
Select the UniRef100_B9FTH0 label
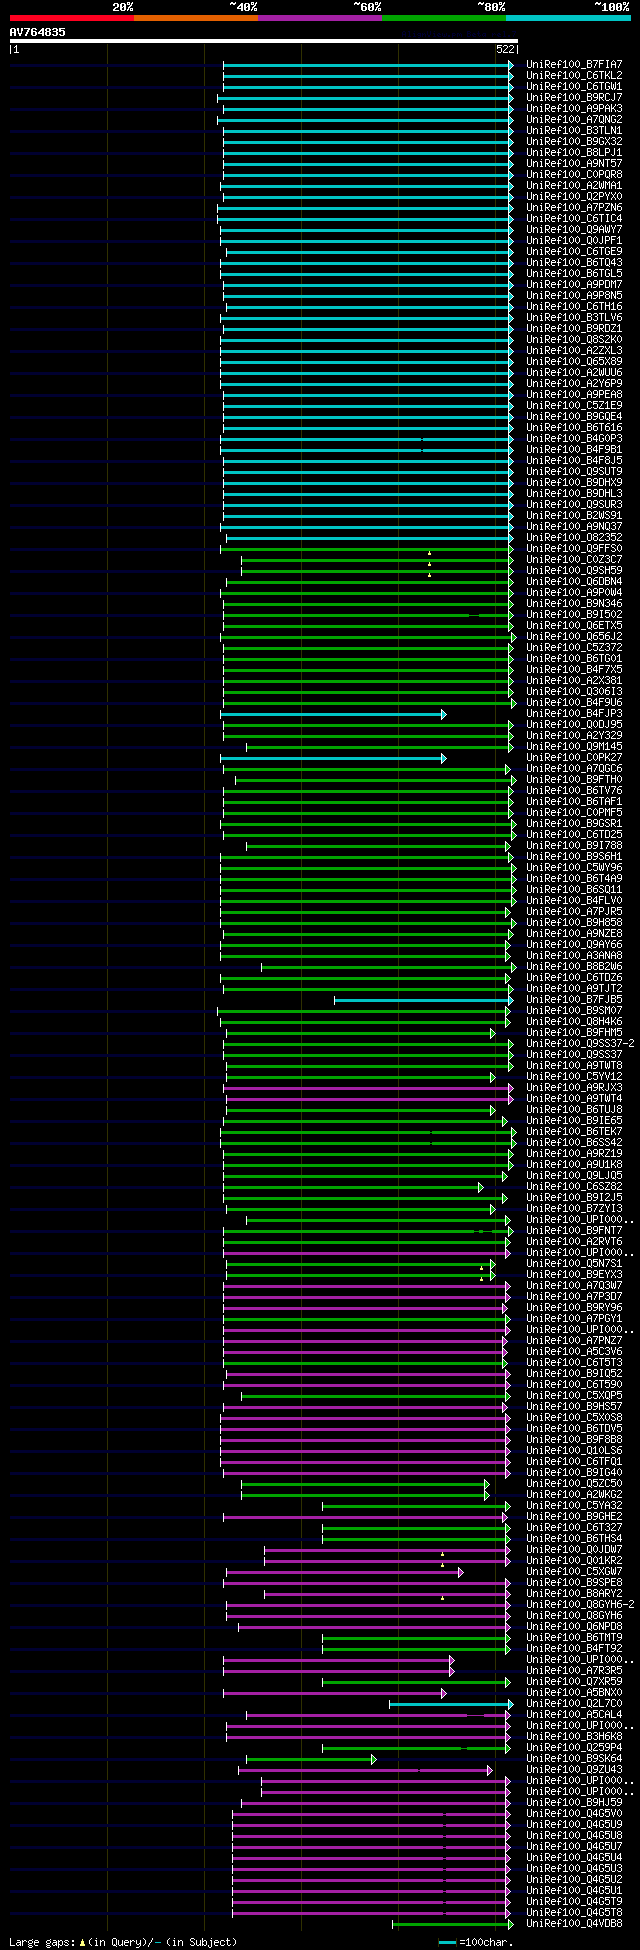(x=574, y=779)
